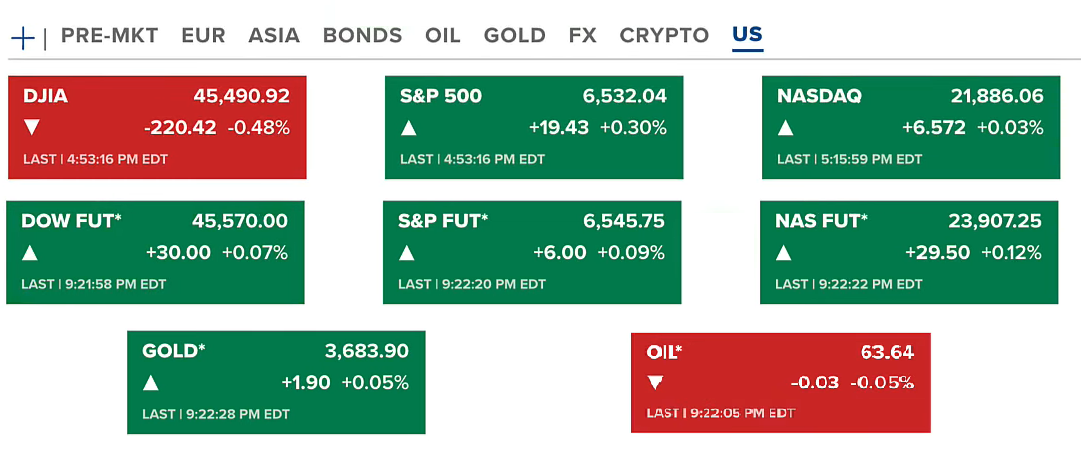Click the up arrow in S&P FUT tile

[408, 253]
